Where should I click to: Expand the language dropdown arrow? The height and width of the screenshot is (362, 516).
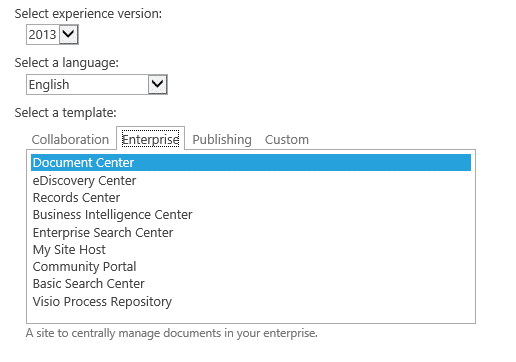(158, 84)
